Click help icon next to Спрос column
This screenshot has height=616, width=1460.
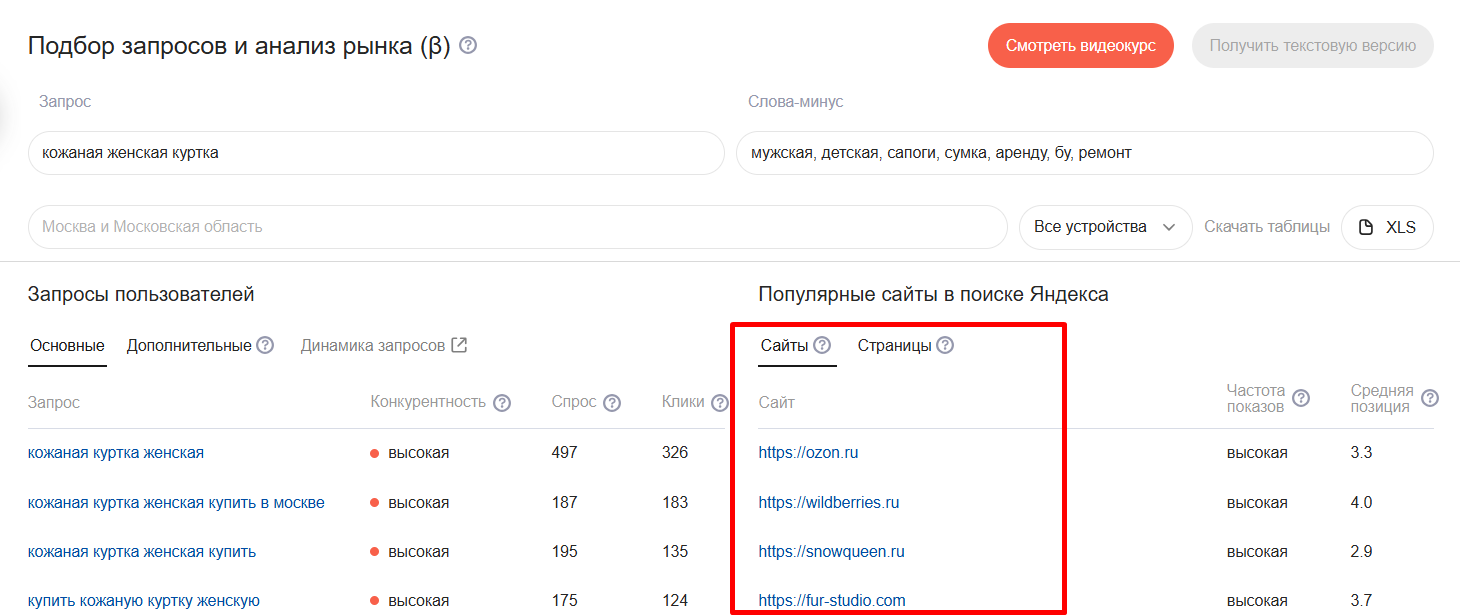(x=612, y=403)
